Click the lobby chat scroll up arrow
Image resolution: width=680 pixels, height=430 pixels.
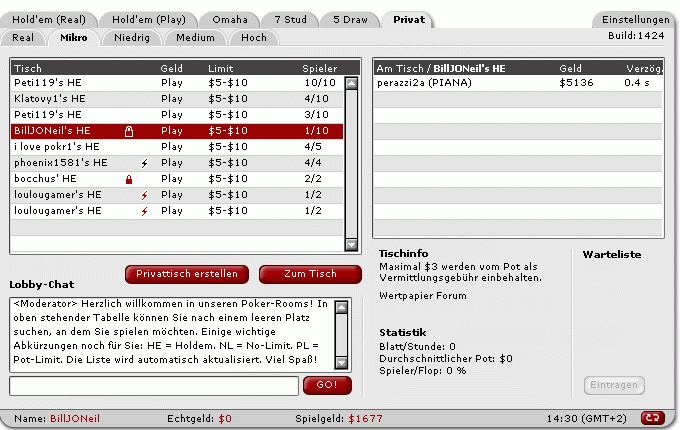pos(342,307)
